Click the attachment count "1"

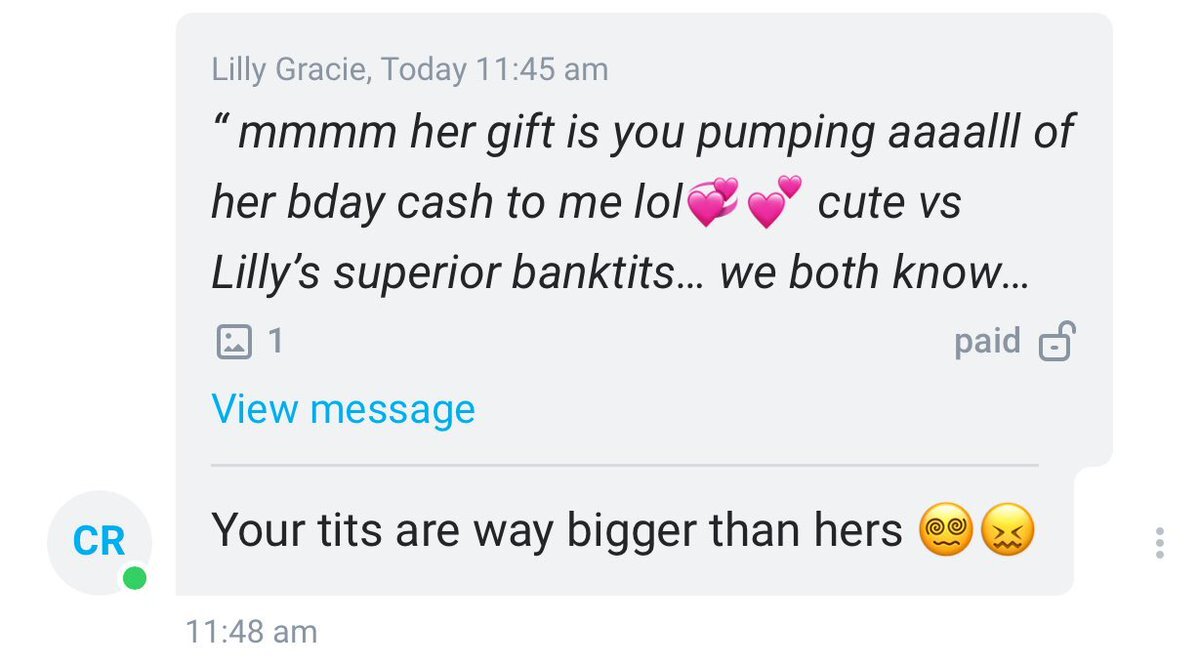click(275, 343)
